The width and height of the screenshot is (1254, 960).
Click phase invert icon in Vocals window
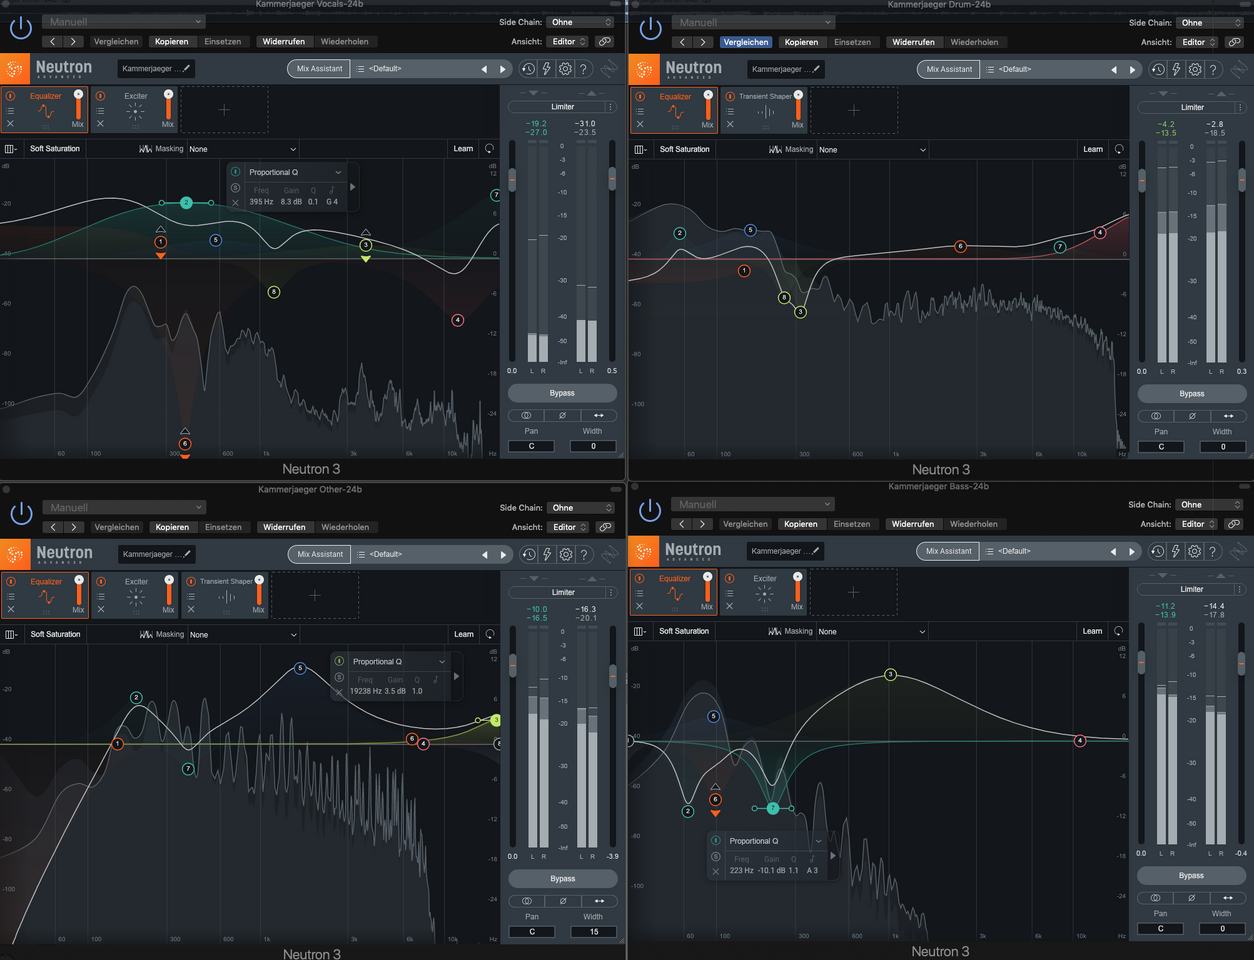click(x=562, y=415)
